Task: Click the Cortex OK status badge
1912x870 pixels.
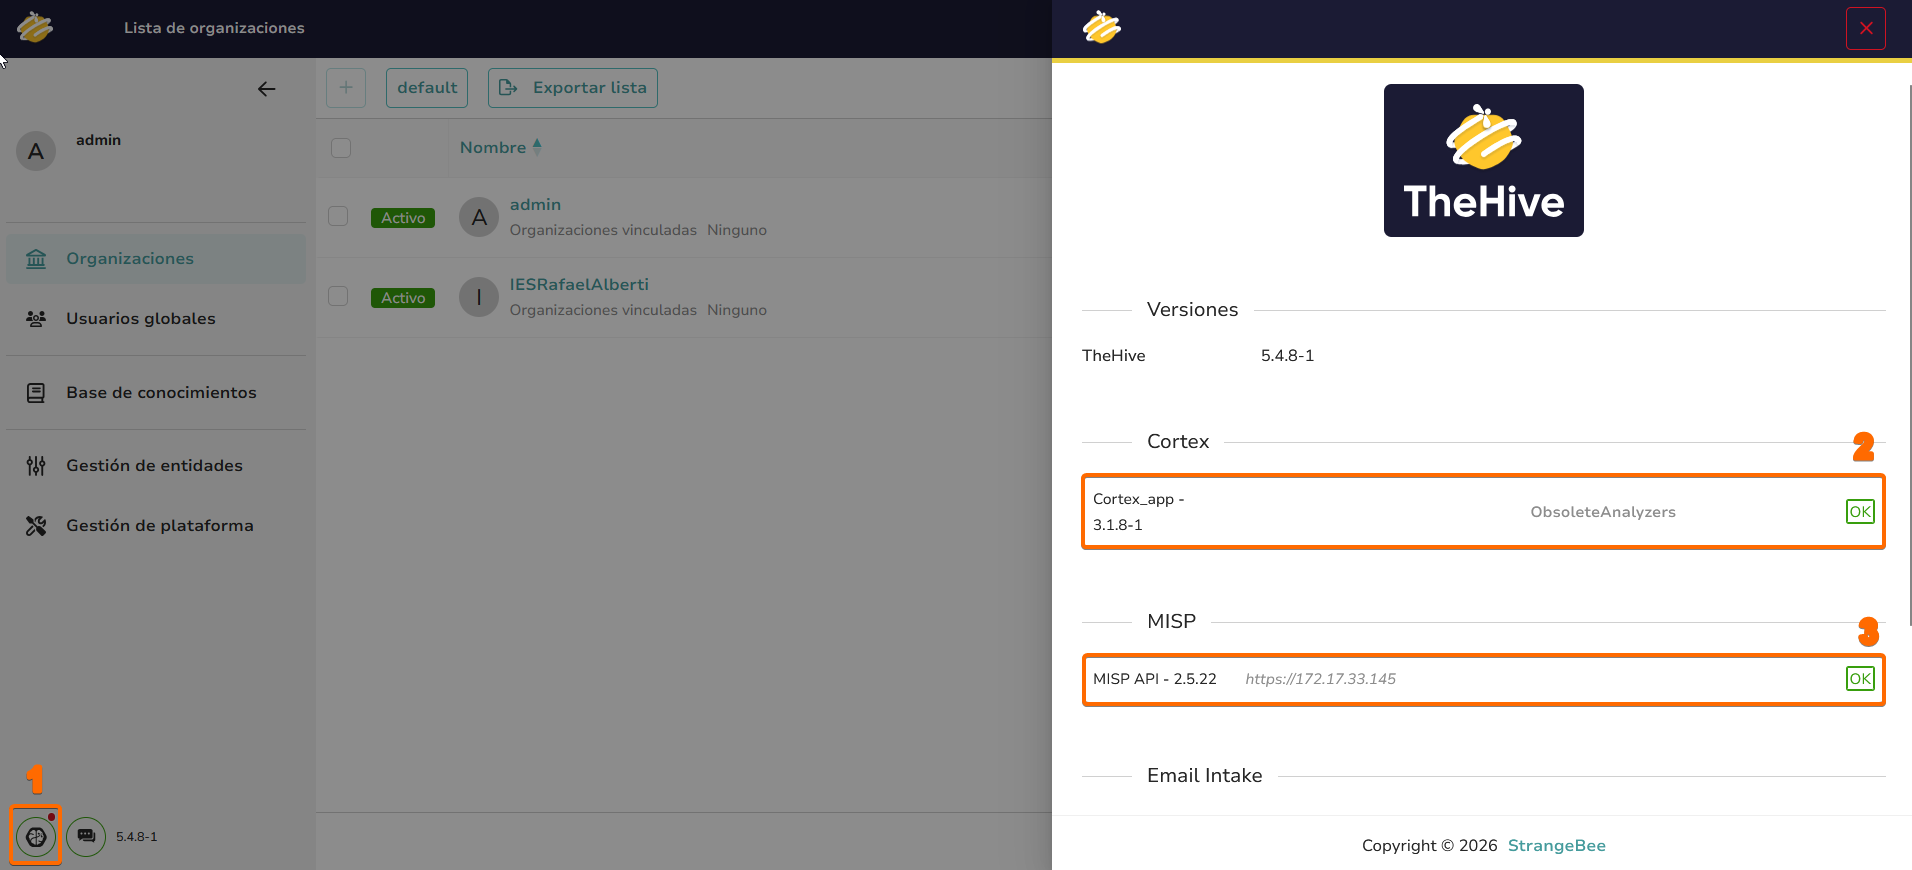Action: coord(1860,512)
